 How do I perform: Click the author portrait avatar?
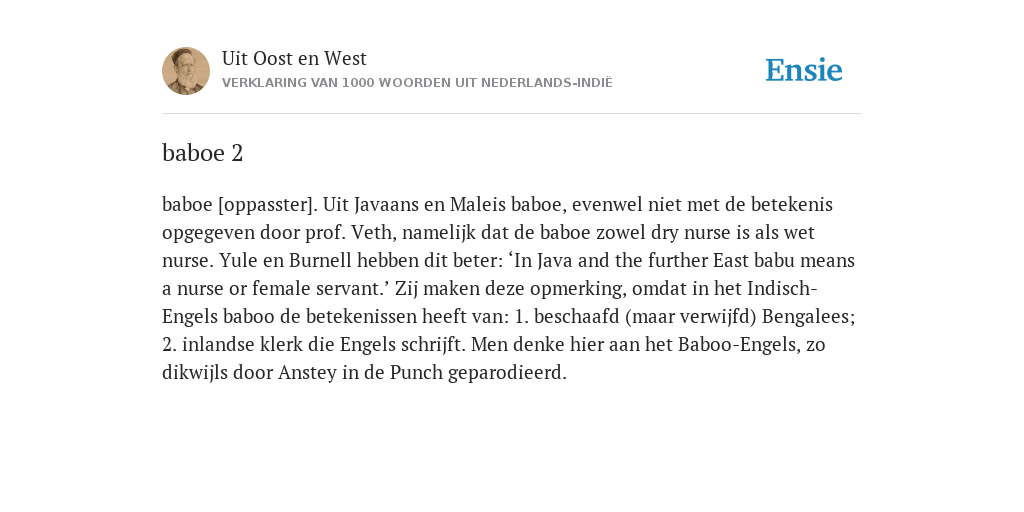tap(186, 71)
